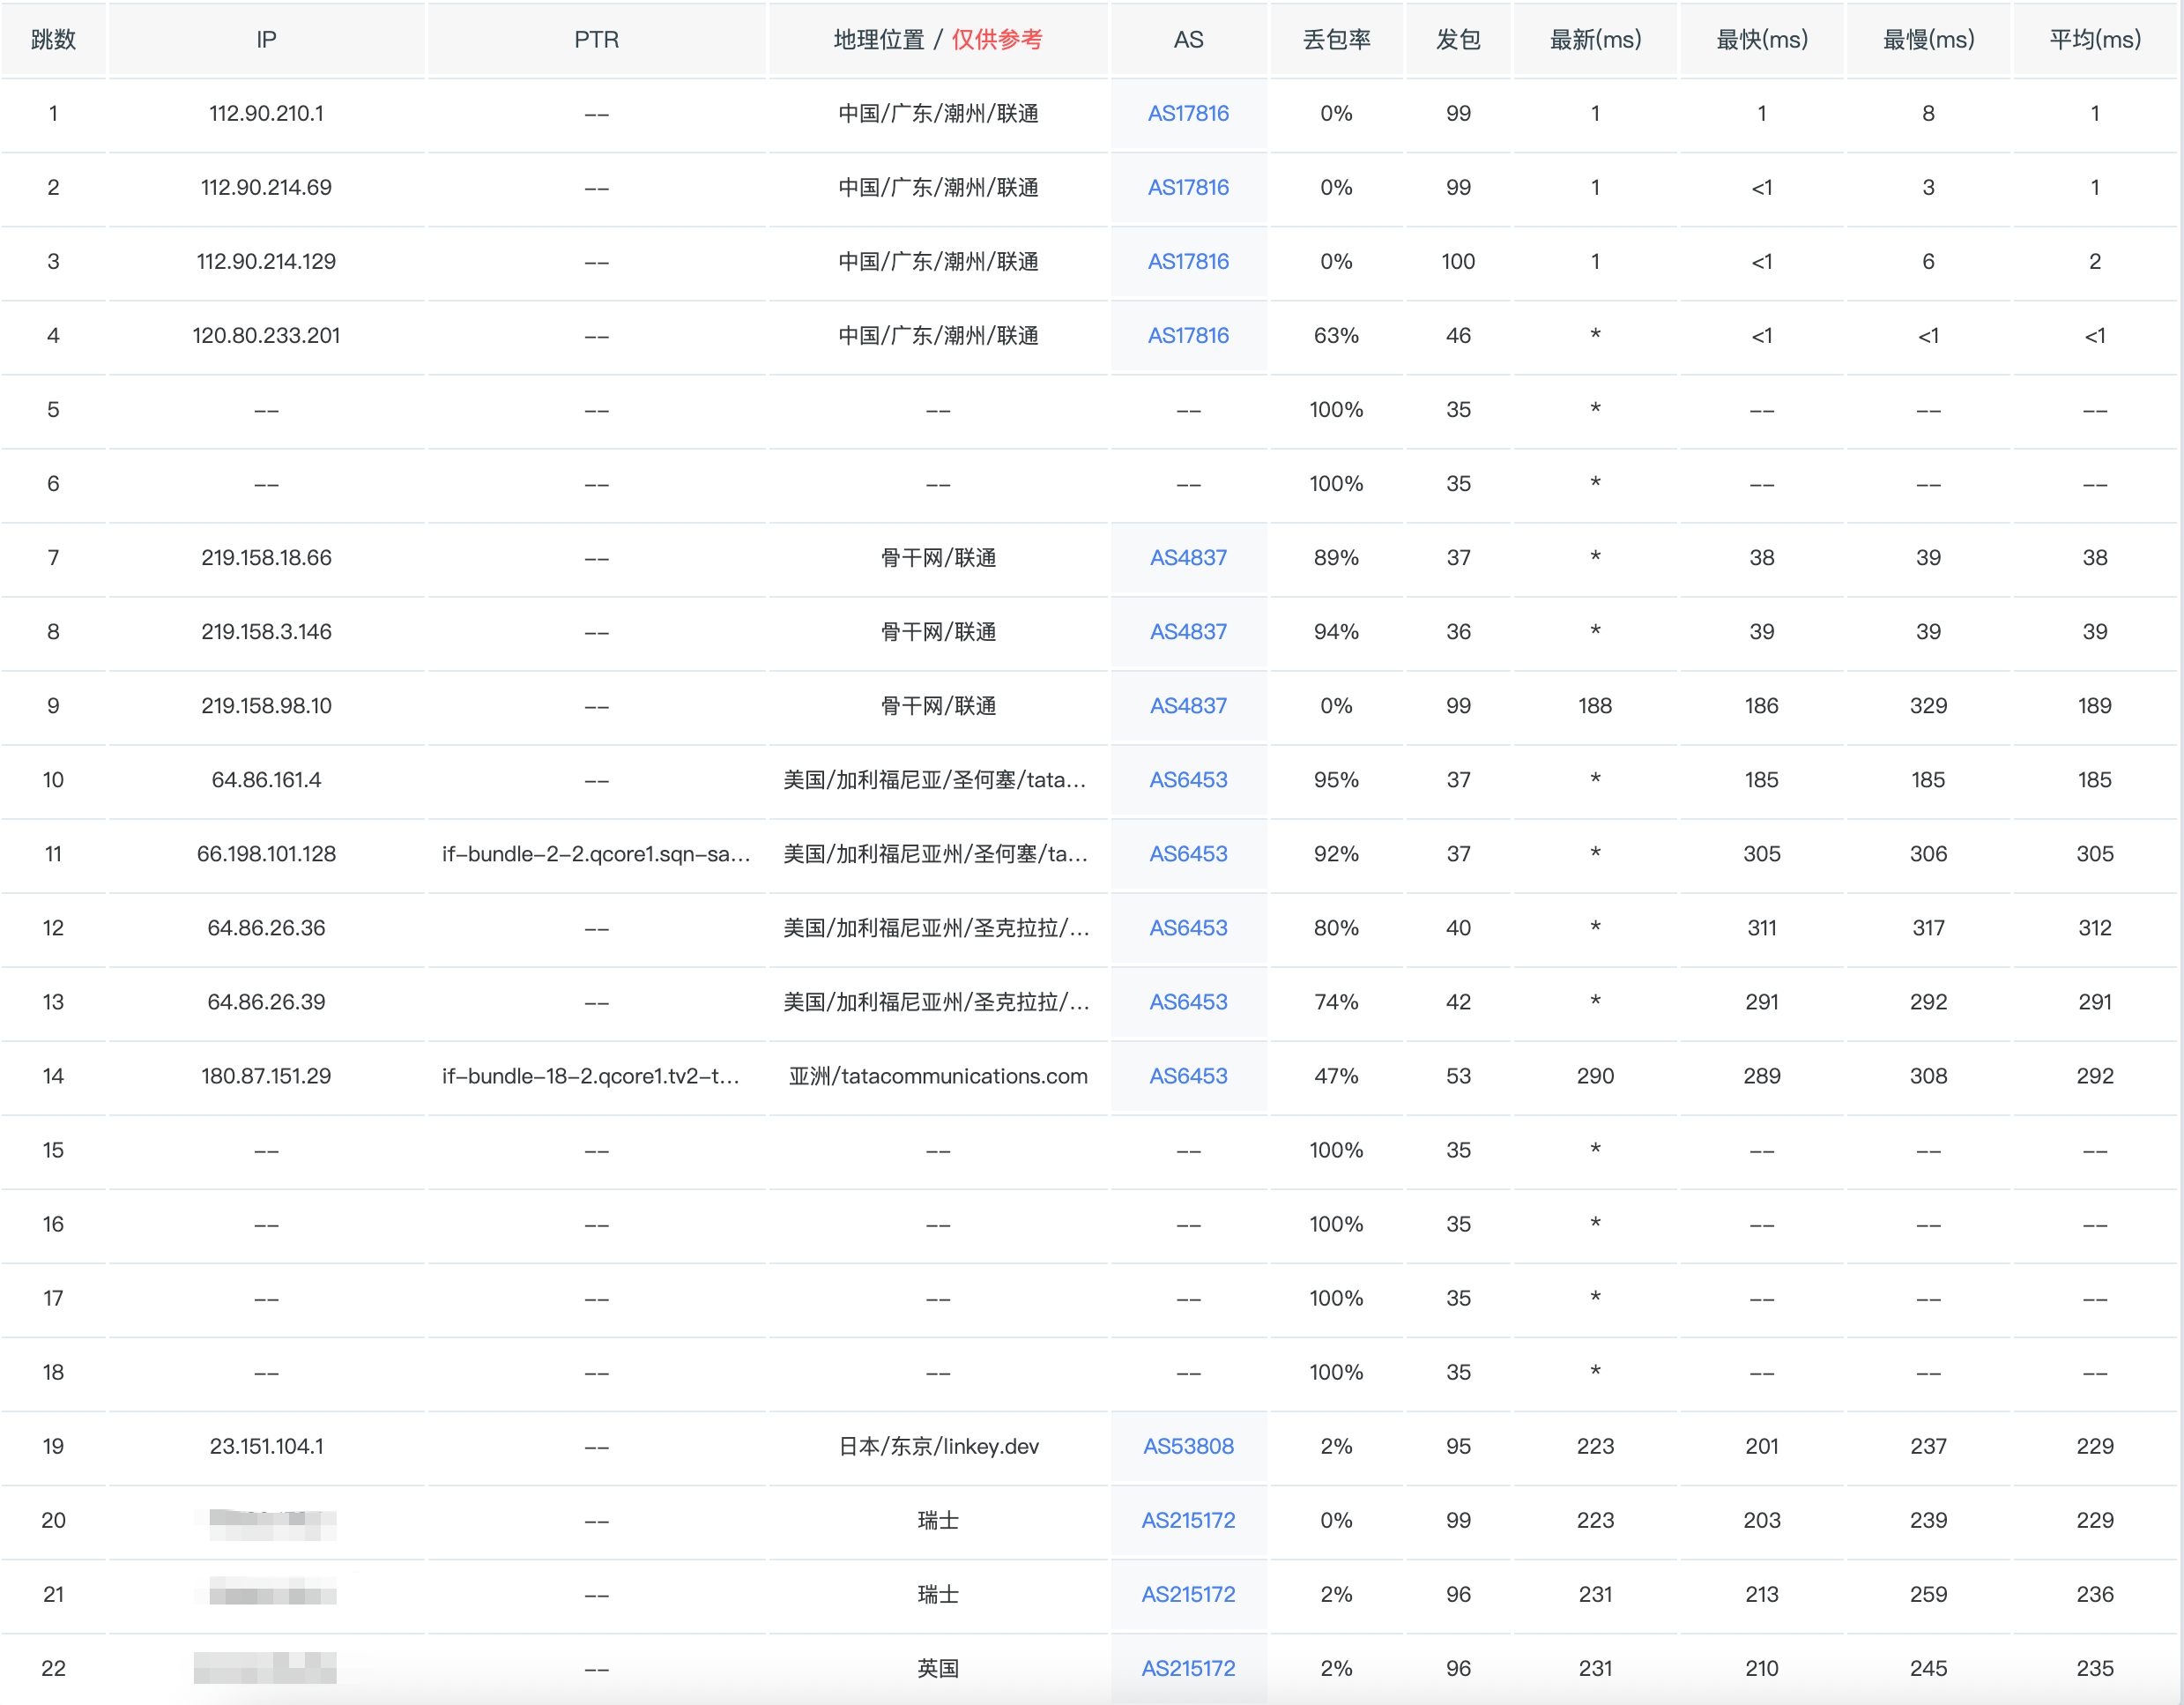Viewport: 2184px width, 1705px height.
Task: Select IP address 120.80.233.201
Action: [x=266, y=335]
